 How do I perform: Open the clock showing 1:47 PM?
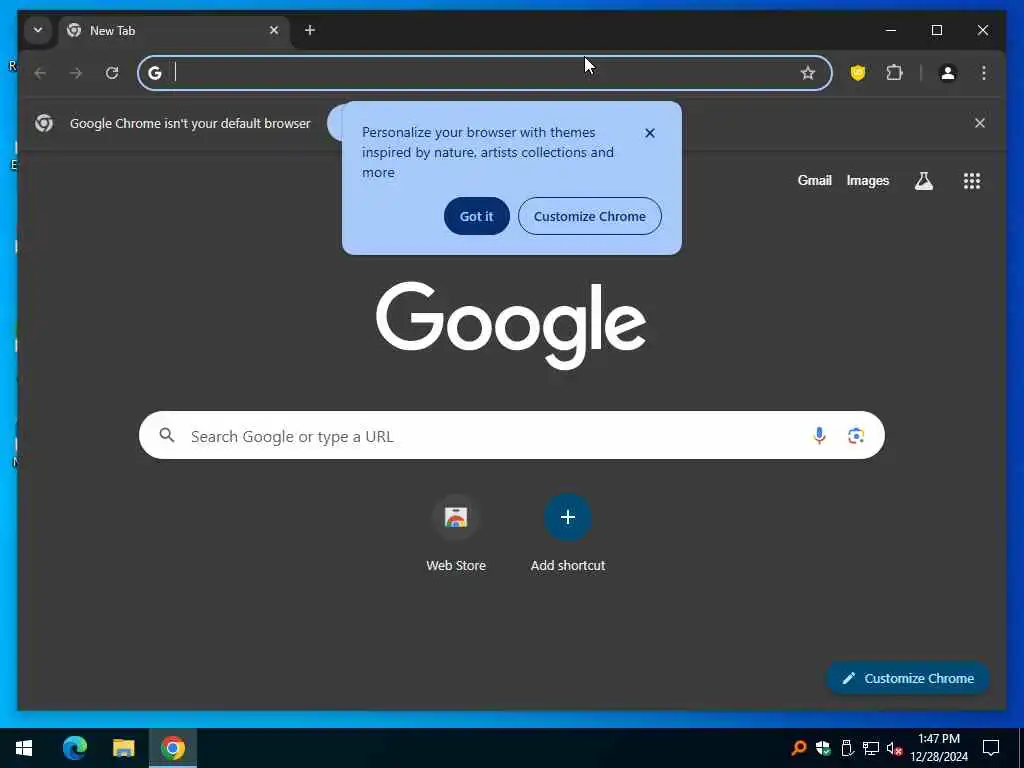click(939, 748)
